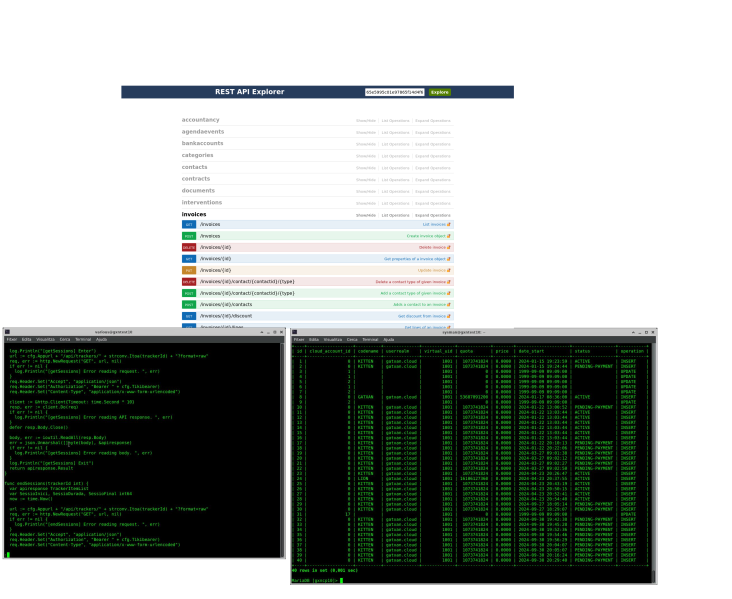Open Ajuda menu in left terminal

coord(101,339)
